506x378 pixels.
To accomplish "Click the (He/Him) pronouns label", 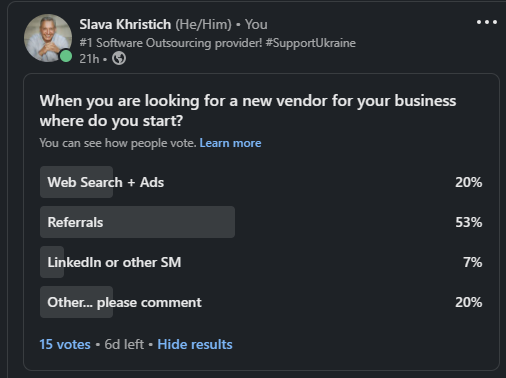I will [x=203, y=24].
